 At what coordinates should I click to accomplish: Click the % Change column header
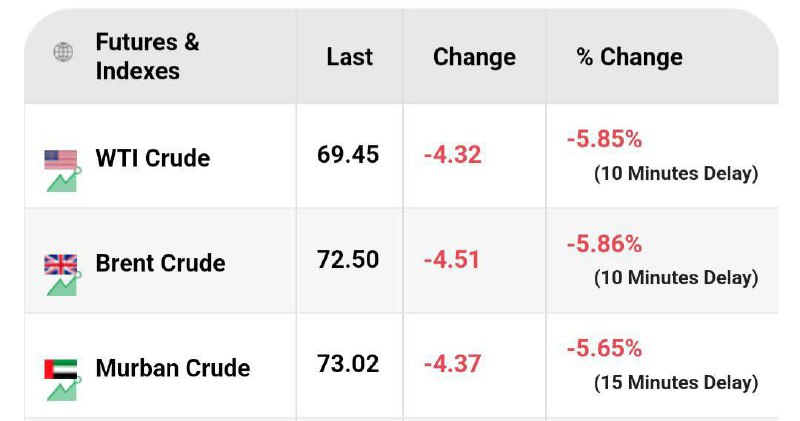pyautogui.click(x=629, y=57)
